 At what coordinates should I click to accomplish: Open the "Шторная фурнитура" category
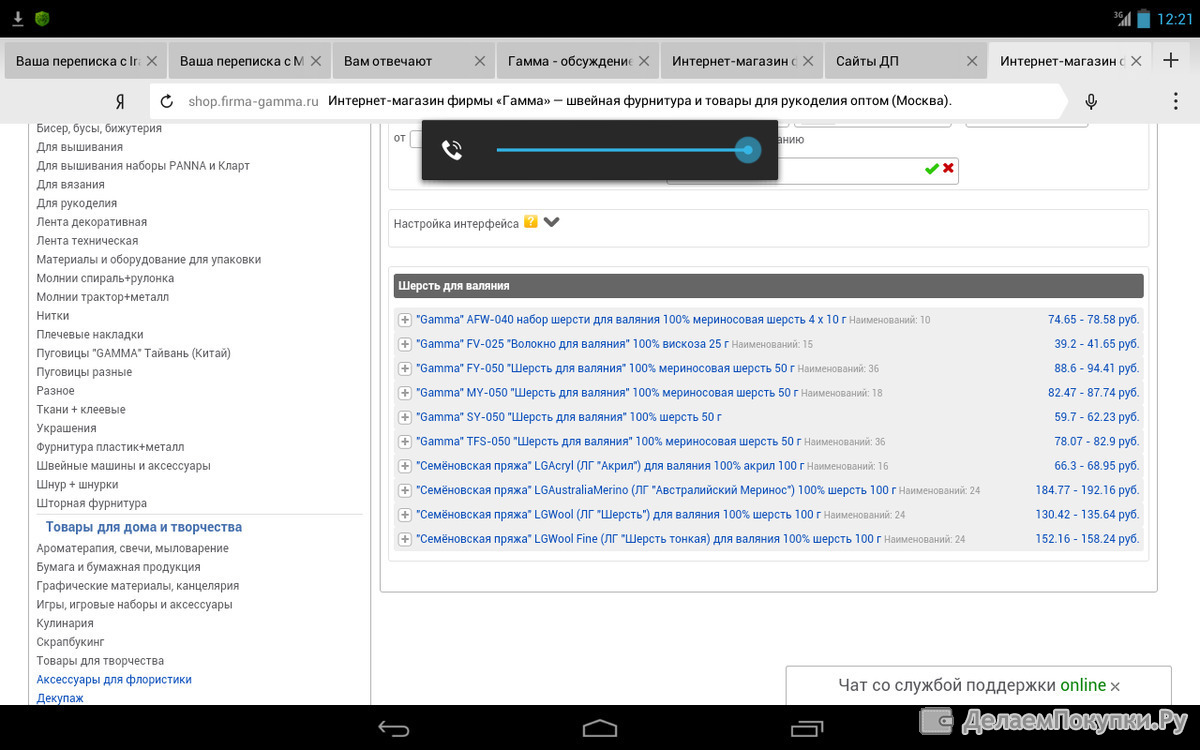pyautogui.click(x=92, y=503)
